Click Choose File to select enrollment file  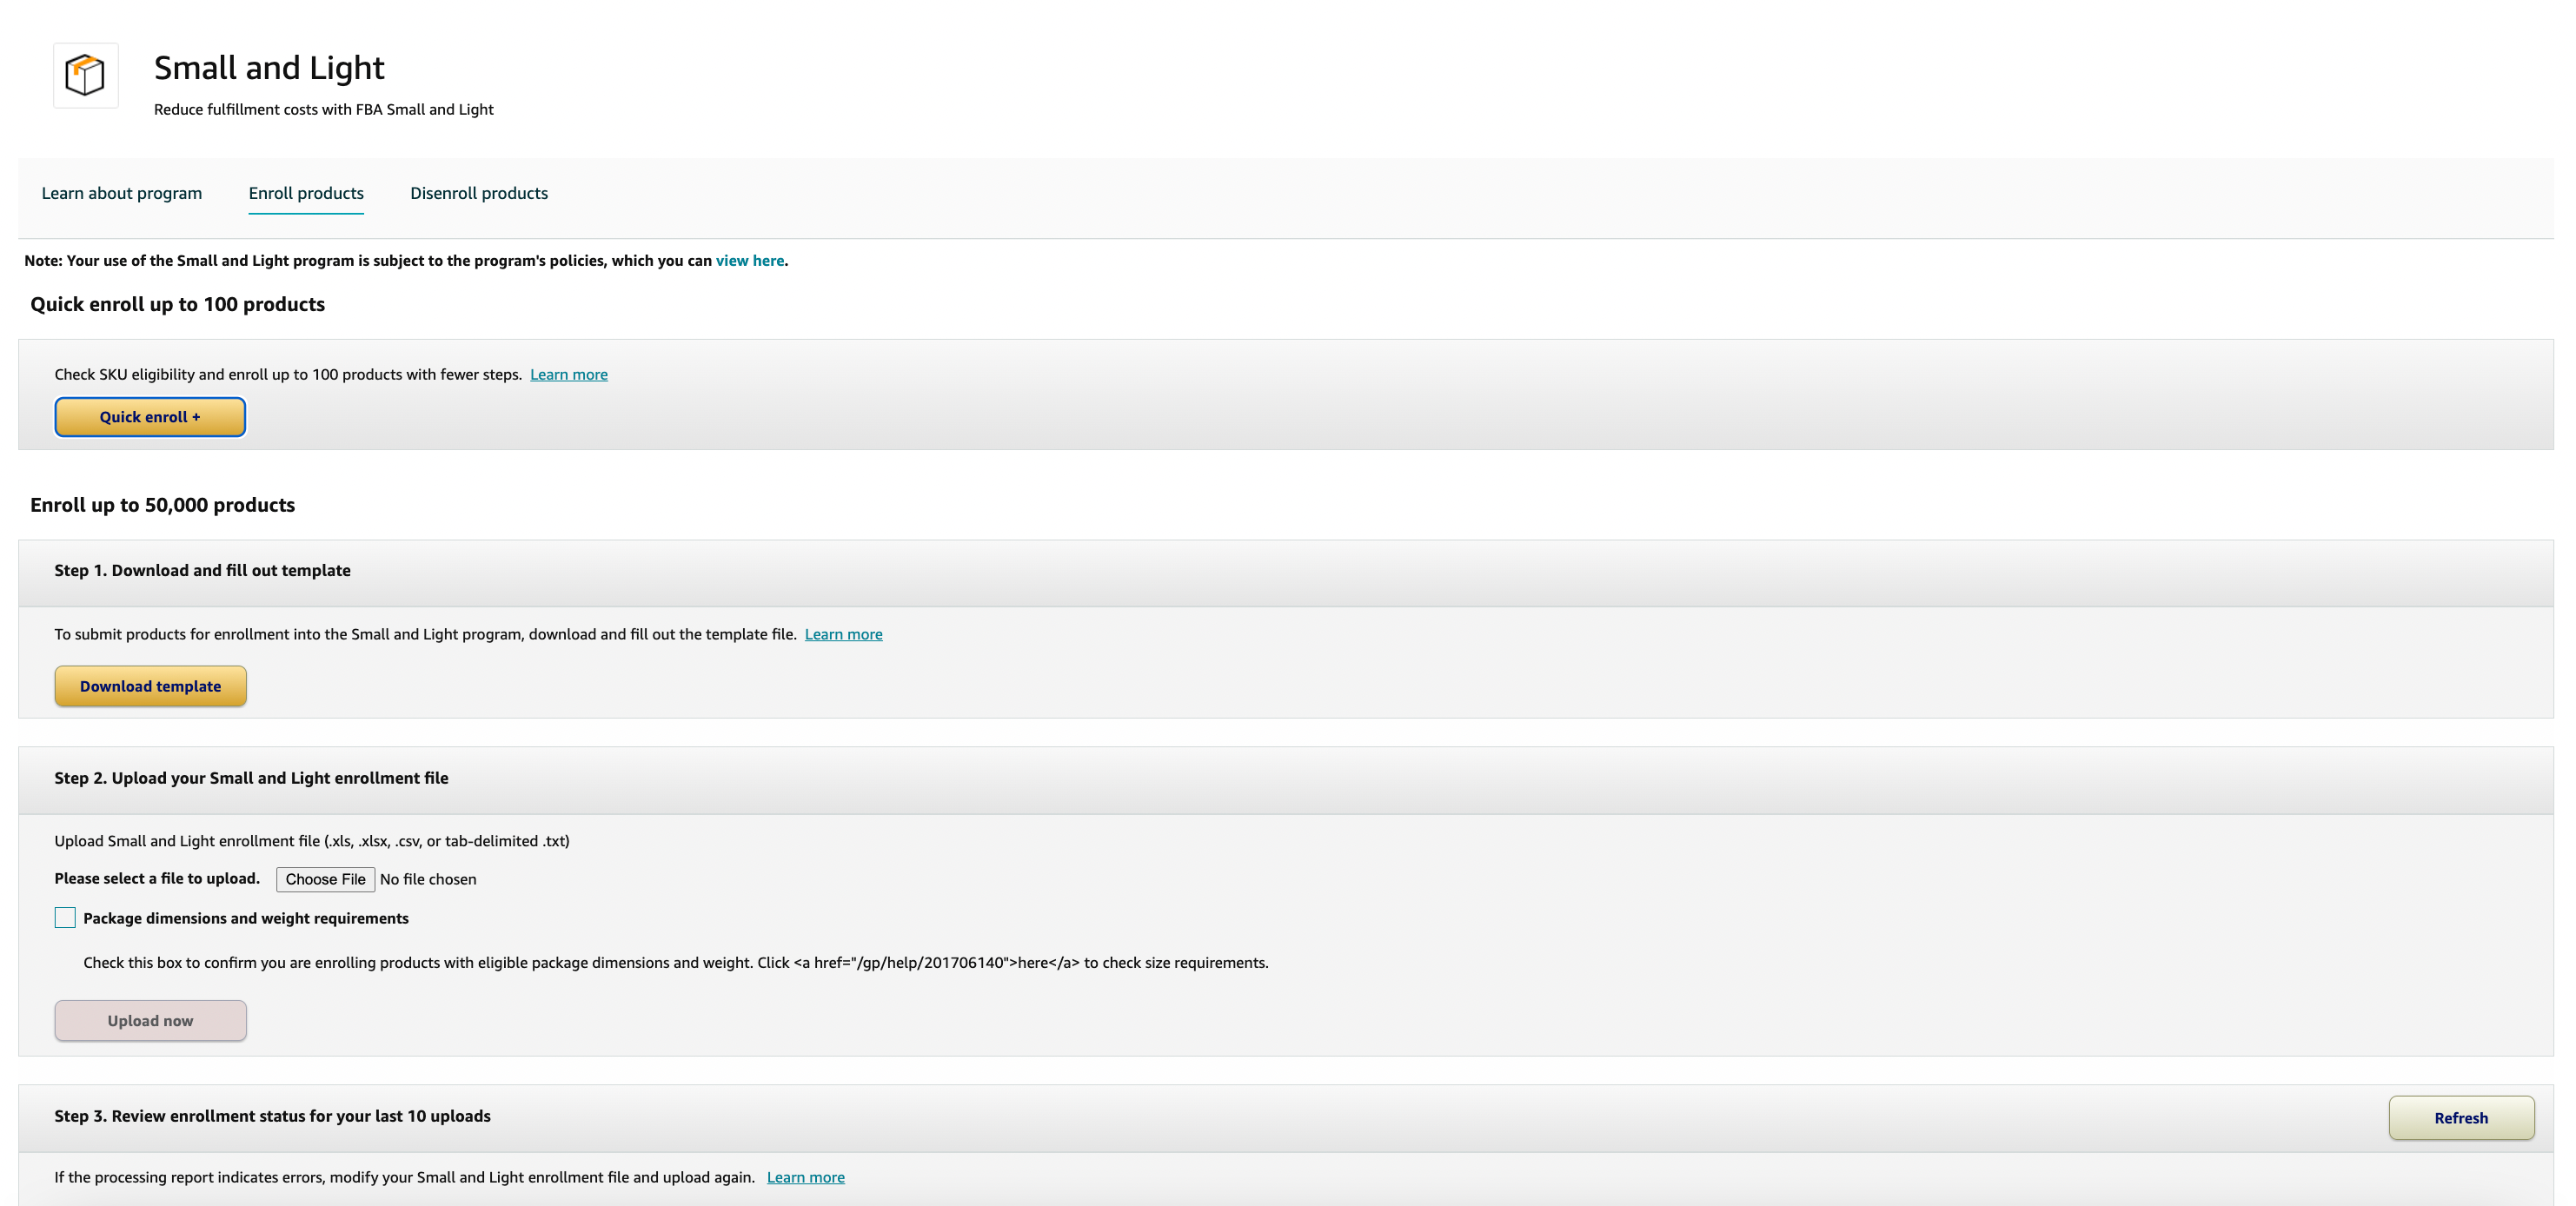point(326,879)
